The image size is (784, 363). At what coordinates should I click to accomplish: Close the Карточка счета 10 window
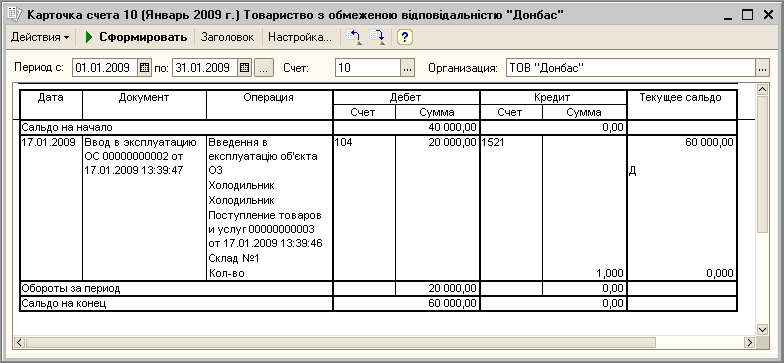(768, 15)
